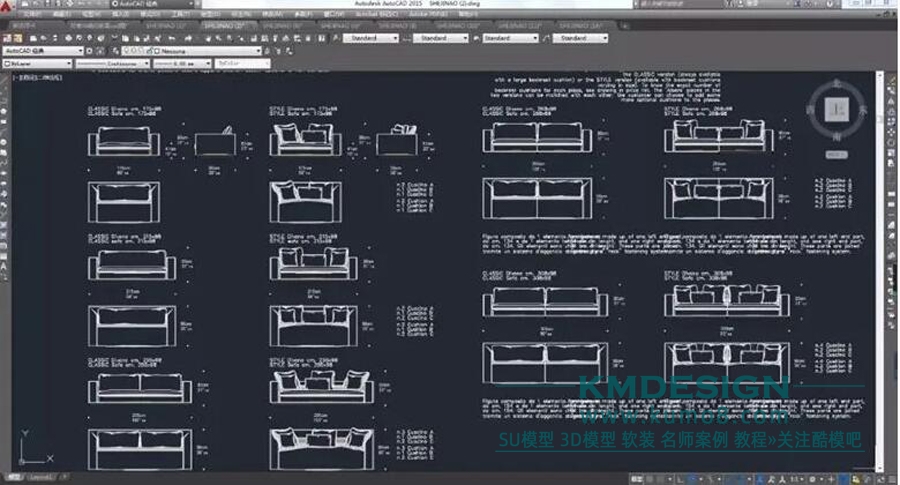Click first icon in the standard toolbar

pyautogui.click(x=6, y=38)
